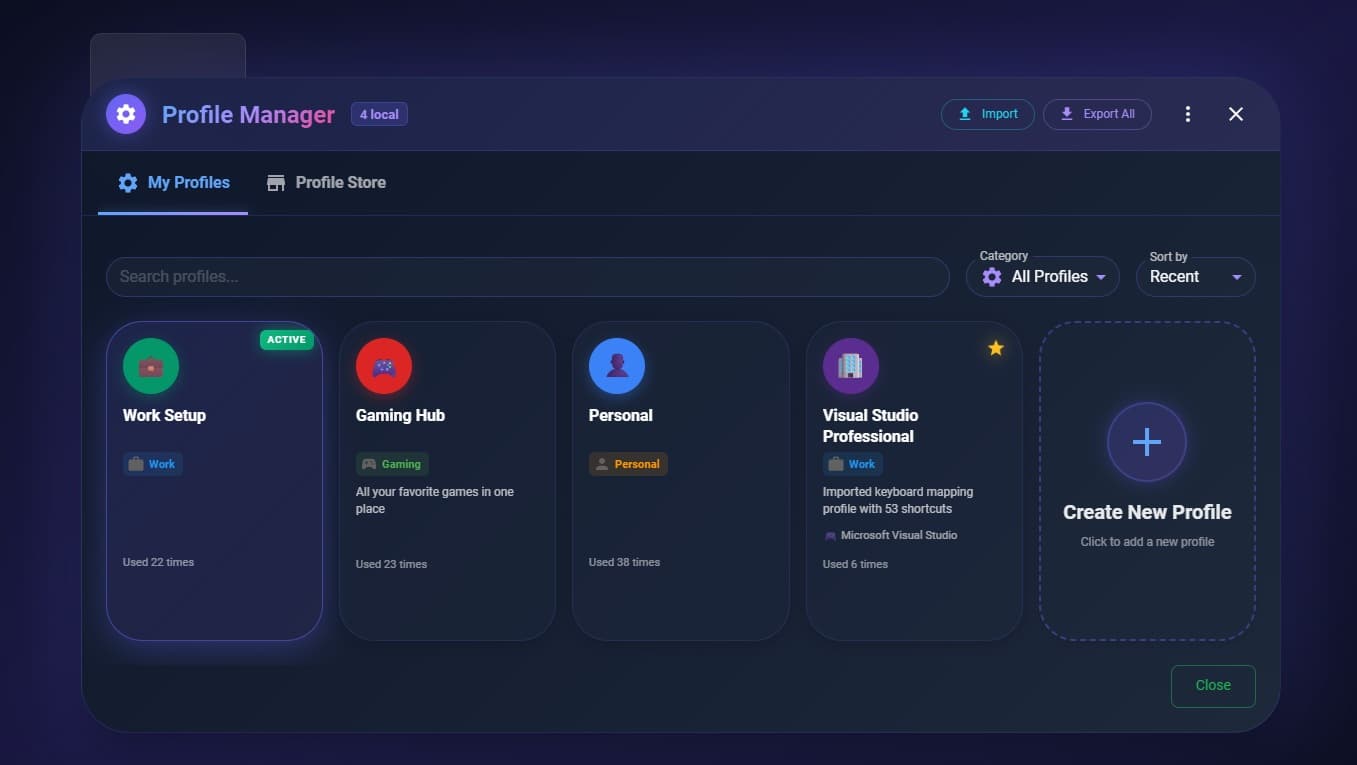Click the Work Setup profile avatar icon
Image resolution: width=1357 pixels, height=765 pixels.
point(151,365)
